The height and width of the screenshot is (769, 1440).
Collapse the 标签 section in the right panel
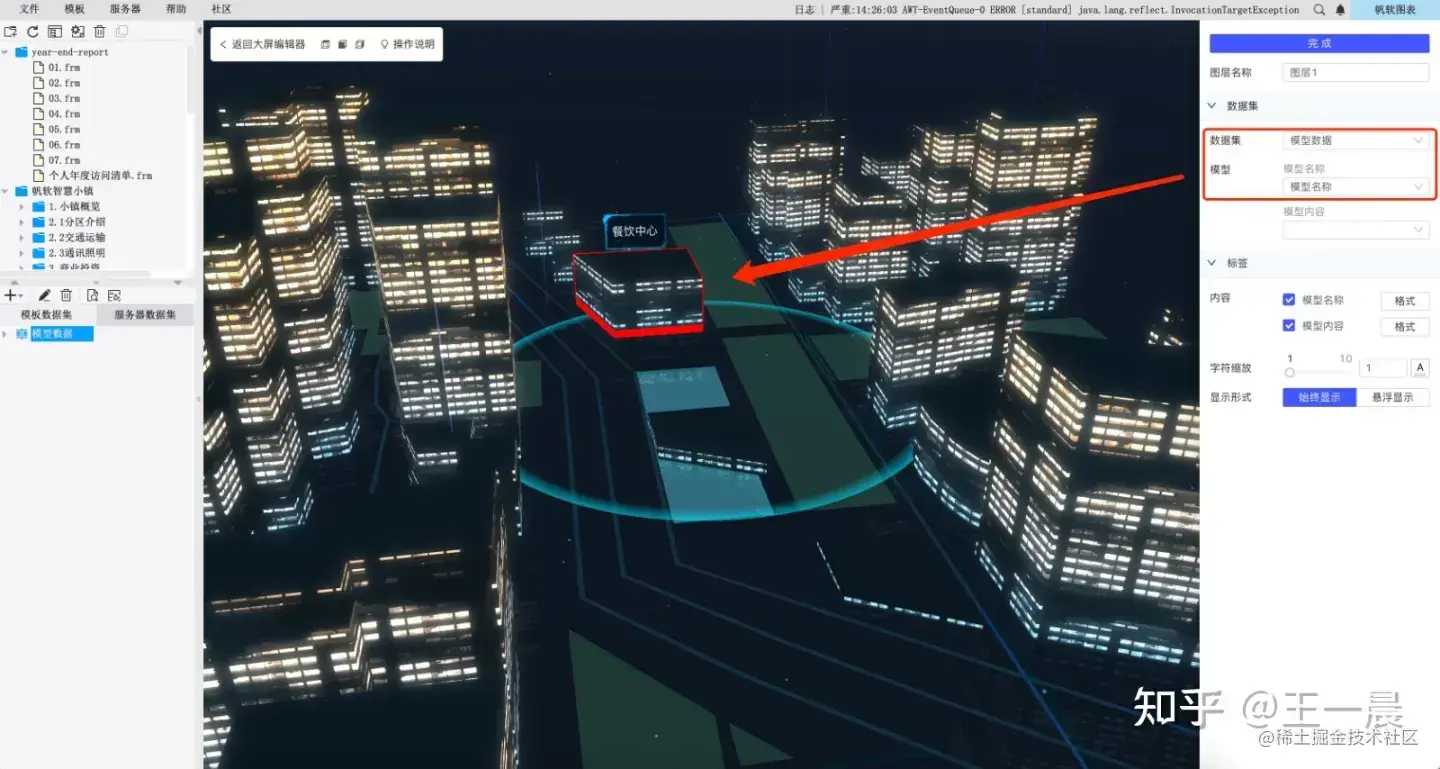pyautogui.click(x=1213, y=263)
